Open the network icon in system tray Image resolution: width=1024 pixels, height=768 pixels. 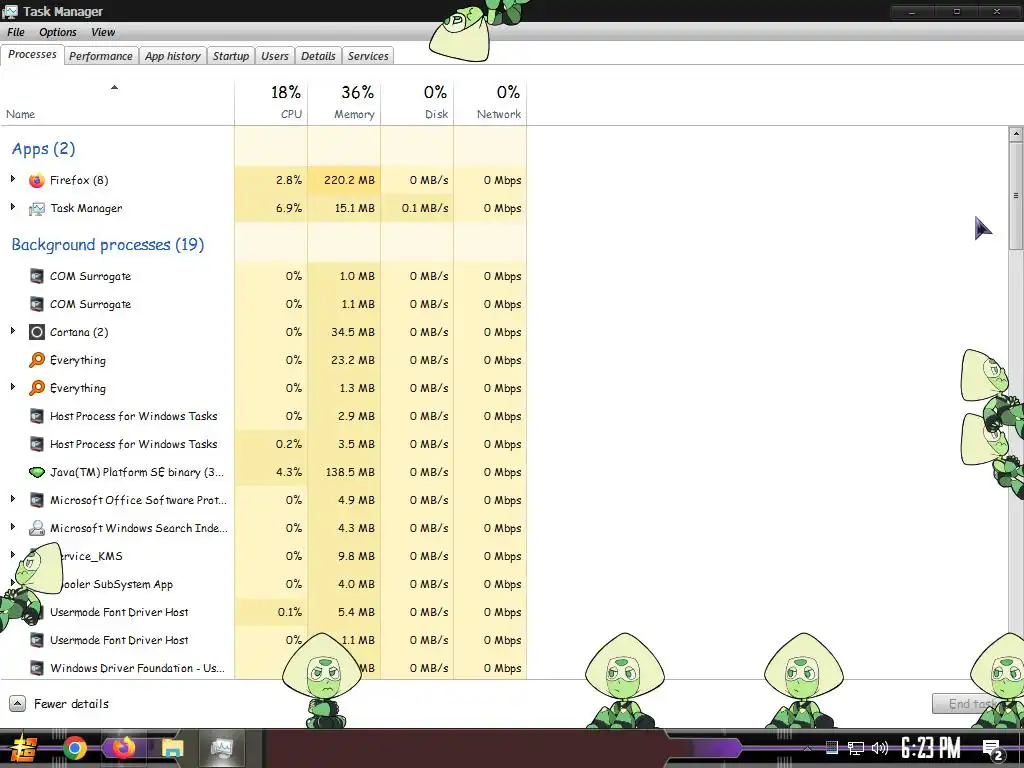(x=856, y=748)
